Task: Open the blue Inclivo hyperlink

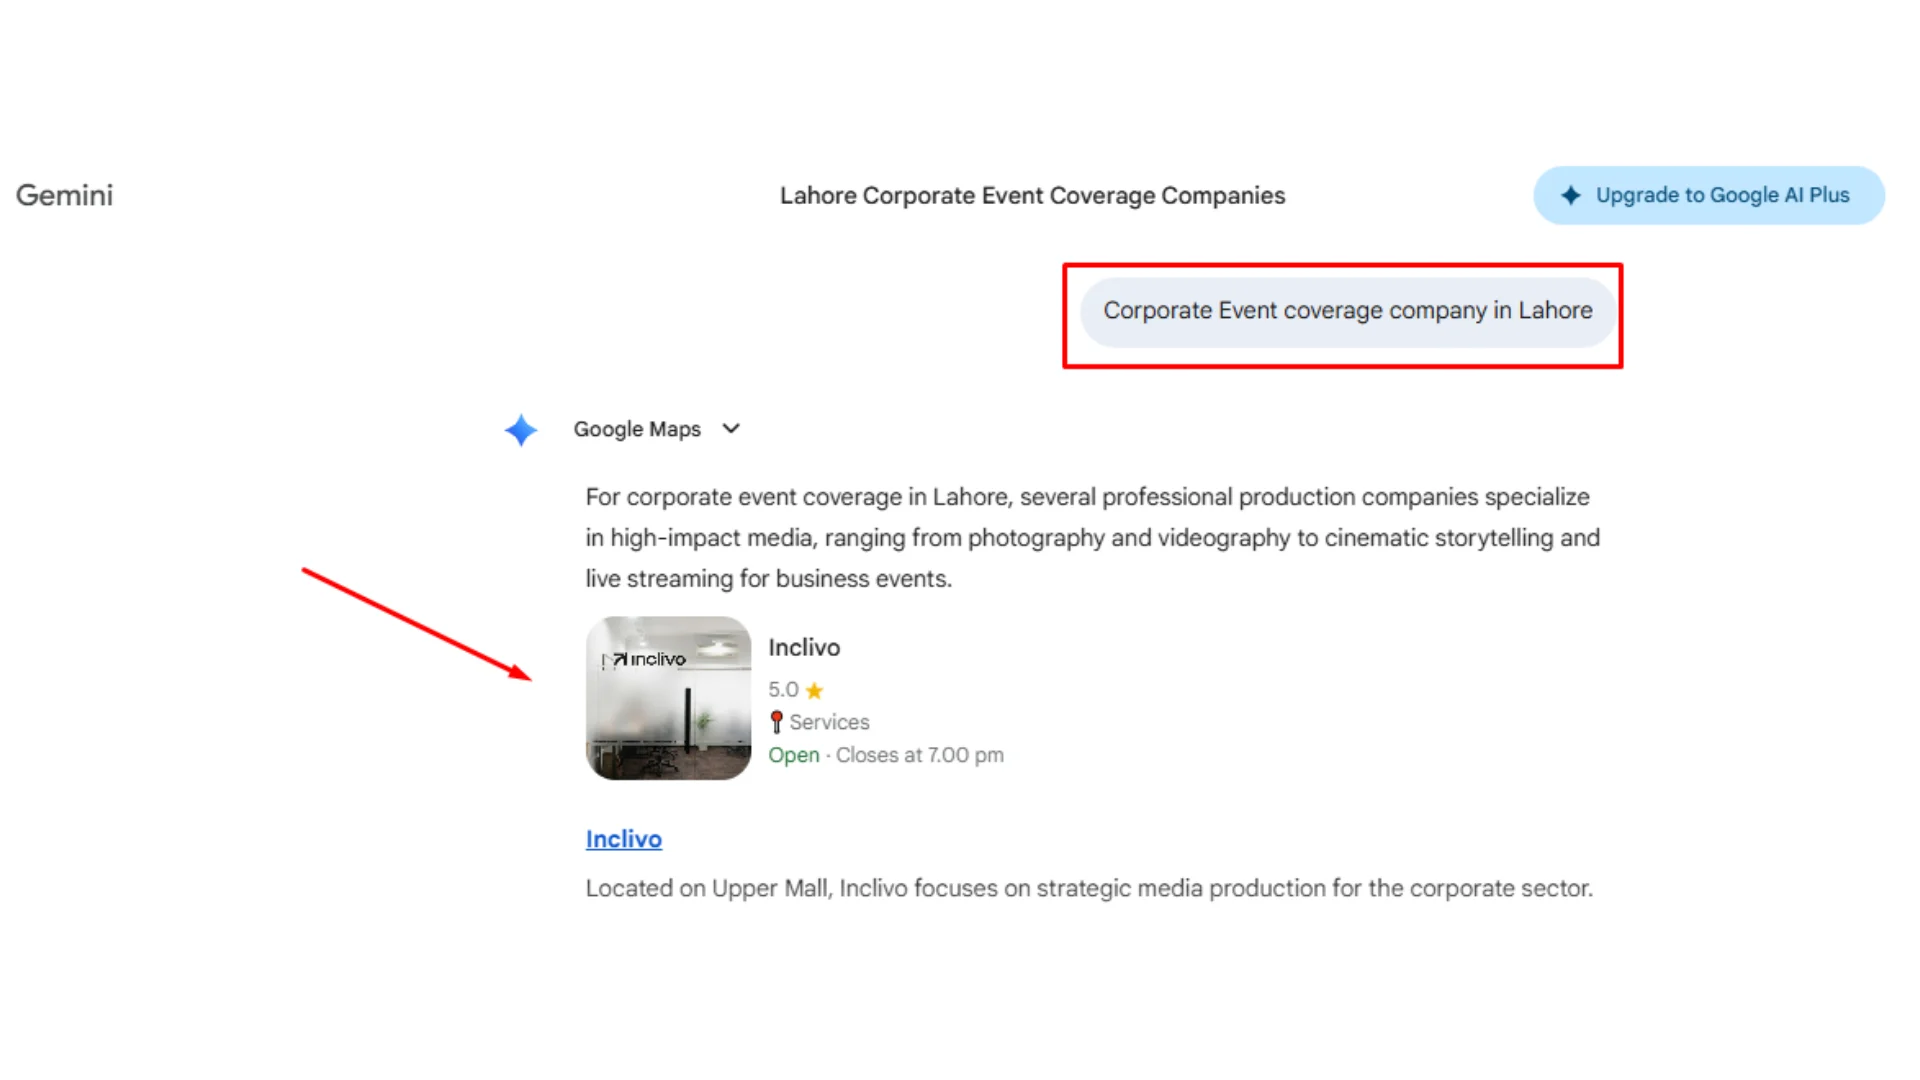Action: (x=624, y=839)
